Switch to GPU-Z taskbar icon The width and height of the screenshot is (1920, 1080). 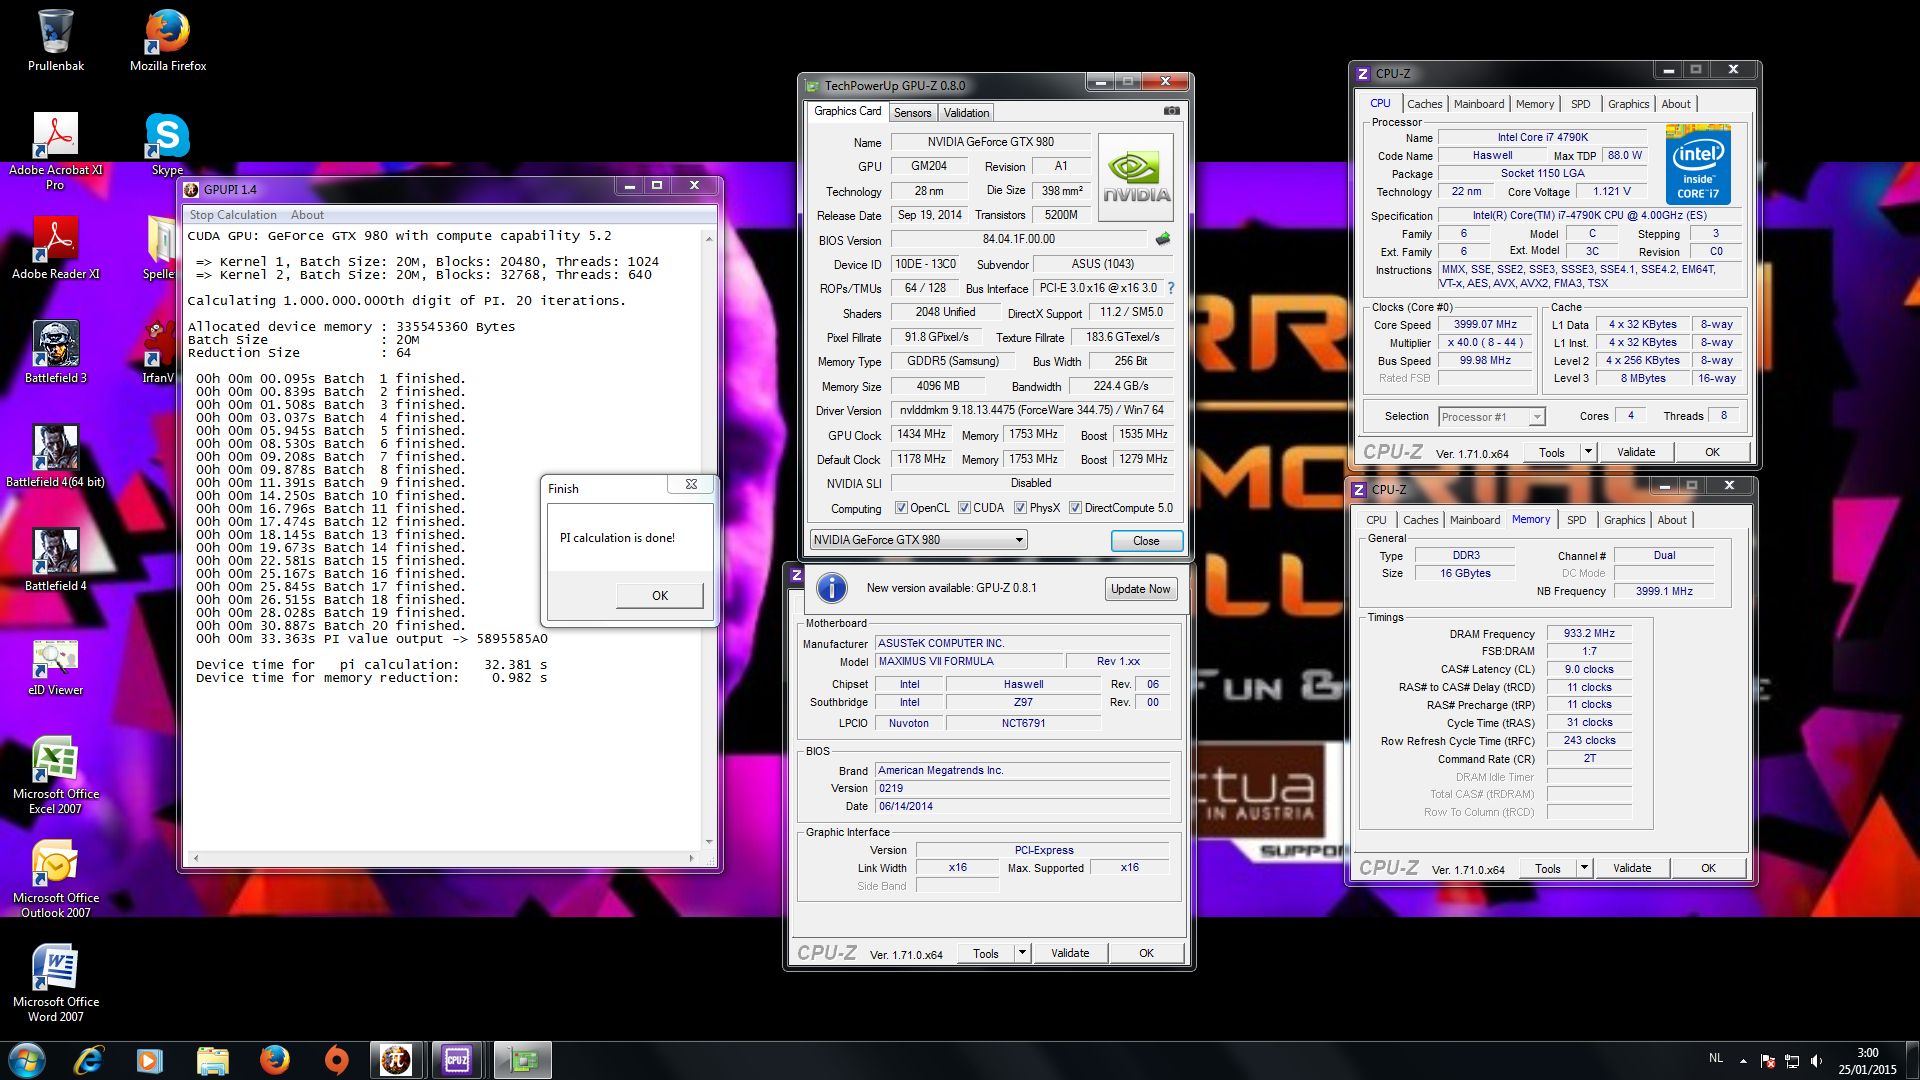[521, 1060]
